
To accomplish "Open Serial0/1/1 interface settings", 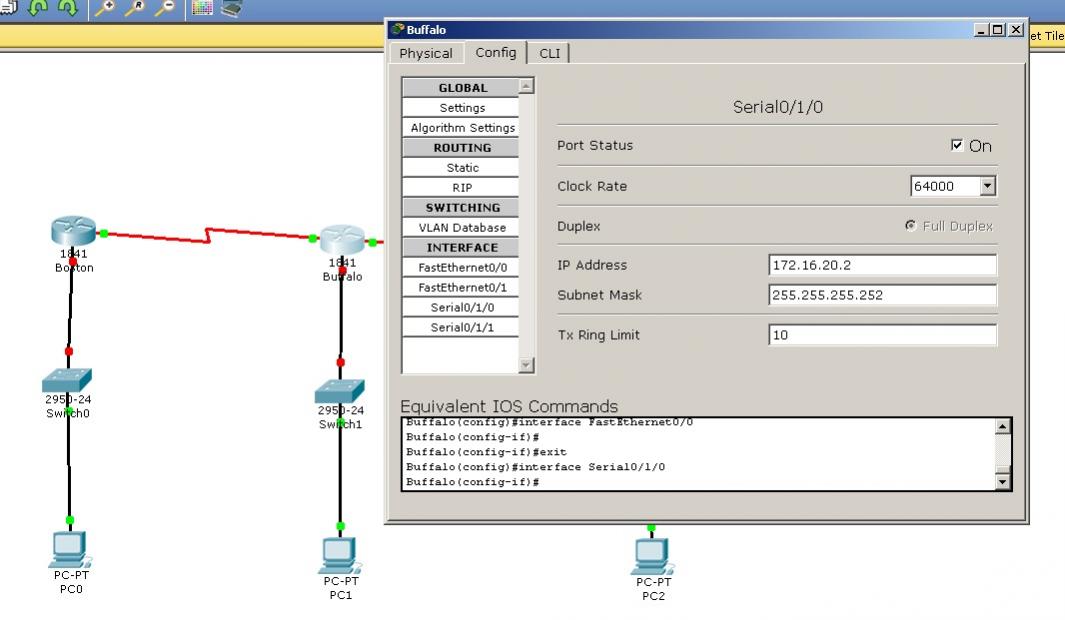I will (460, 327).
